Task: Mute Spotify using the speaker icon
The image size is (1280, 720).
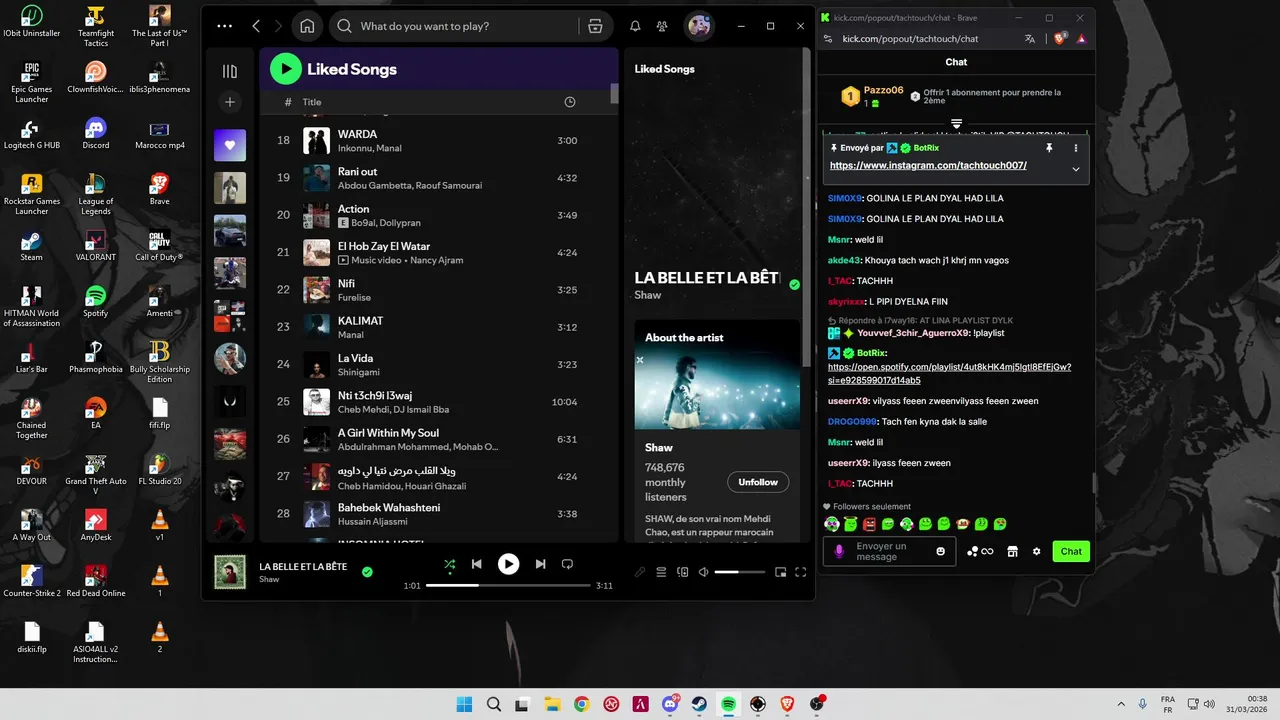Action: 704,572
